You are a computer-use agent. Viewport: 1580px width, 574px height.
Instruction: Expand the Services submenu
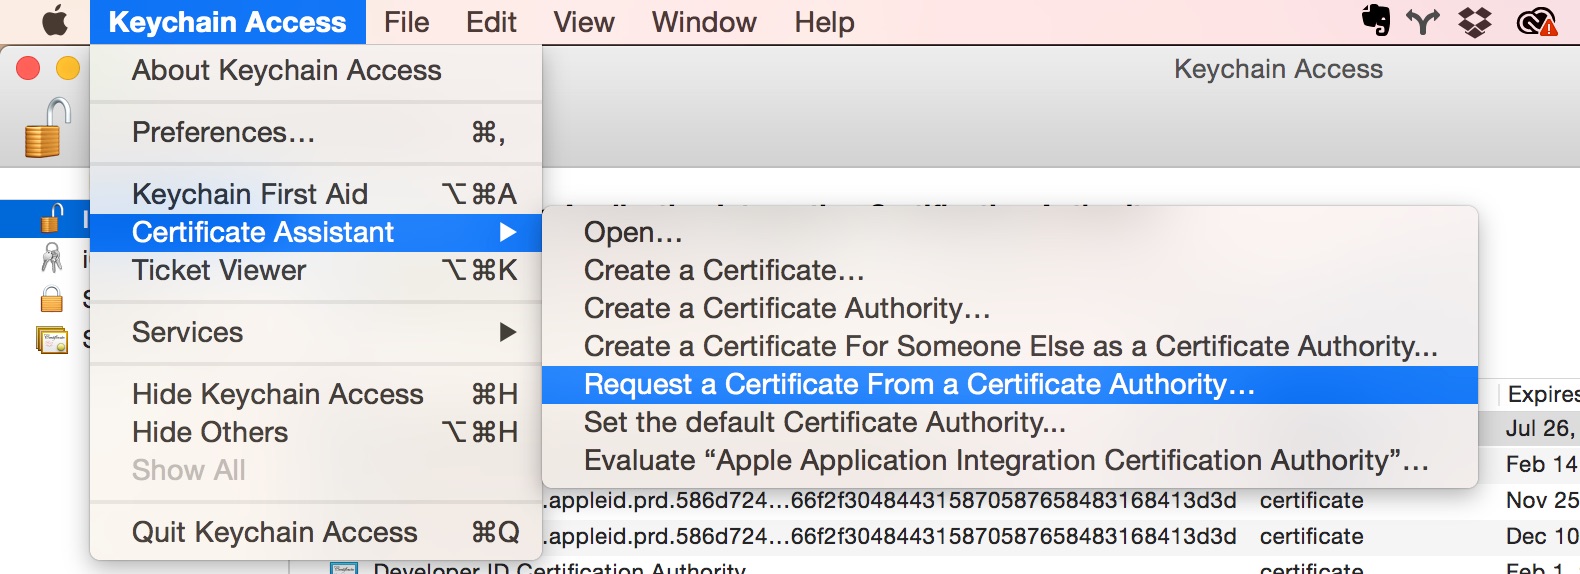pyautogui.click(x=316, y=332)
